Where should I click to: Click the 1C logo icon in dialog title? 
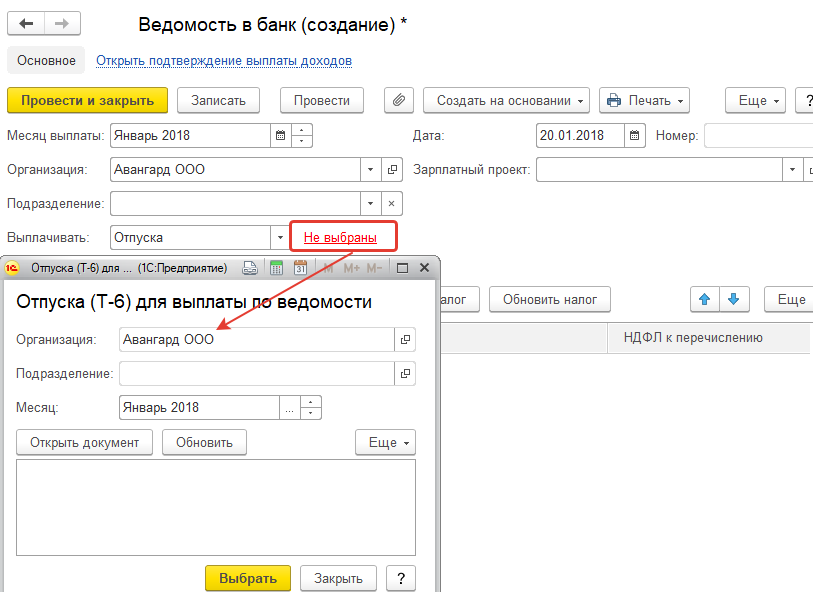point(12,268)
